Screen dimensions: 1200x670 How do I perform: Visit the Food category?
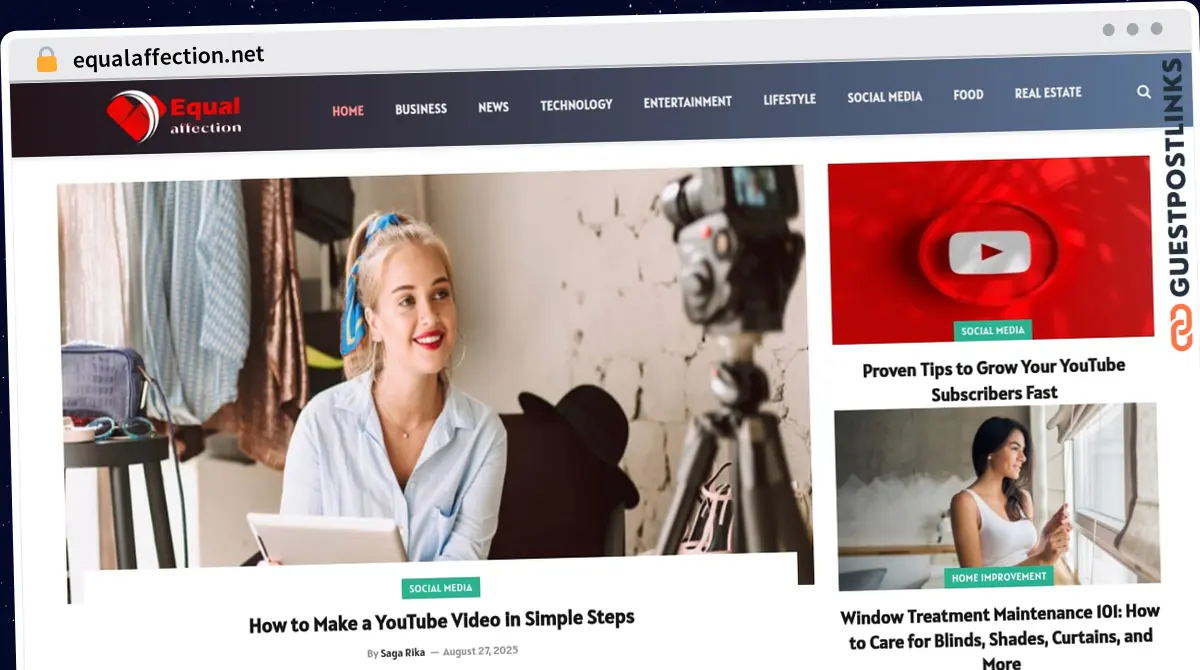coord(968,95)
